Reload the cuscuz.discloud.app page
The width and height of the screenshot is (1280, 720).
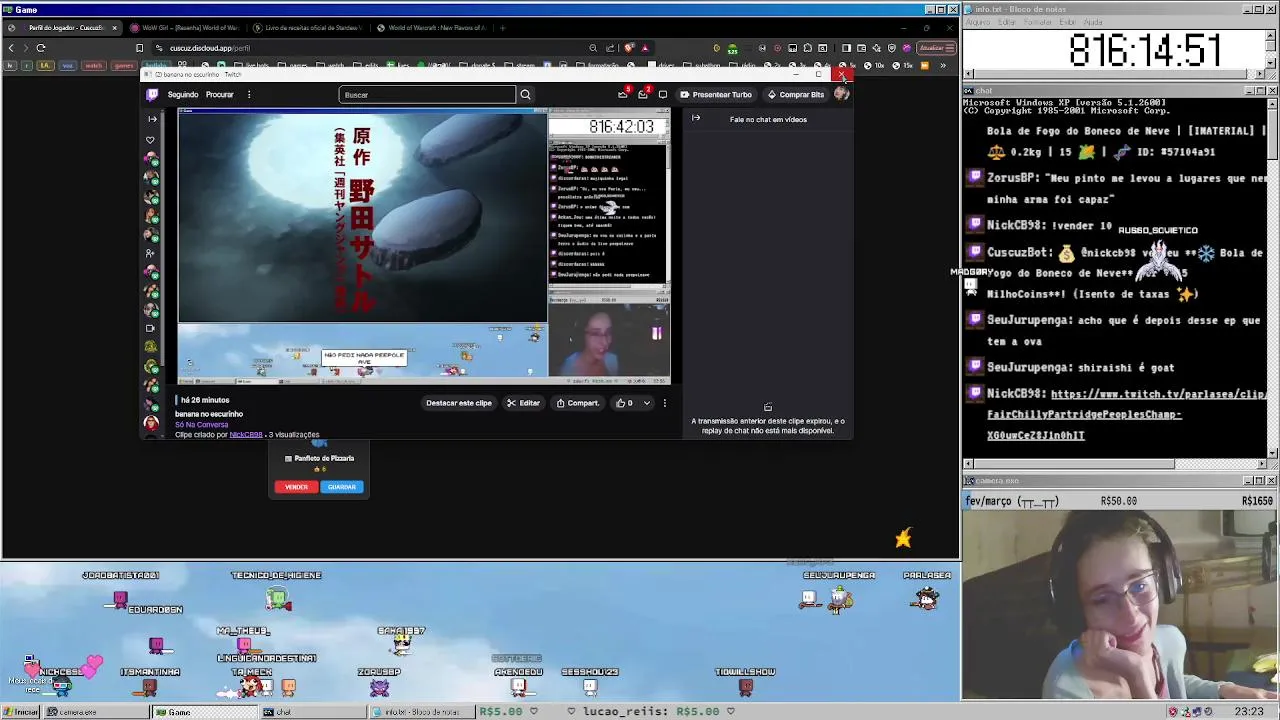click(41, 48)
